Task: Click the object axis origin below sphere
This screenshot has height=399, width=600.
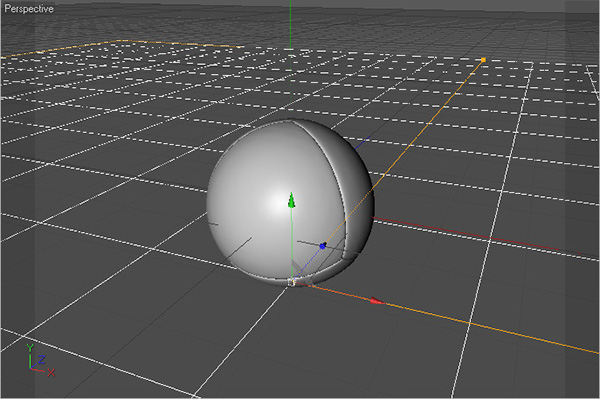Action: point(292,282)
